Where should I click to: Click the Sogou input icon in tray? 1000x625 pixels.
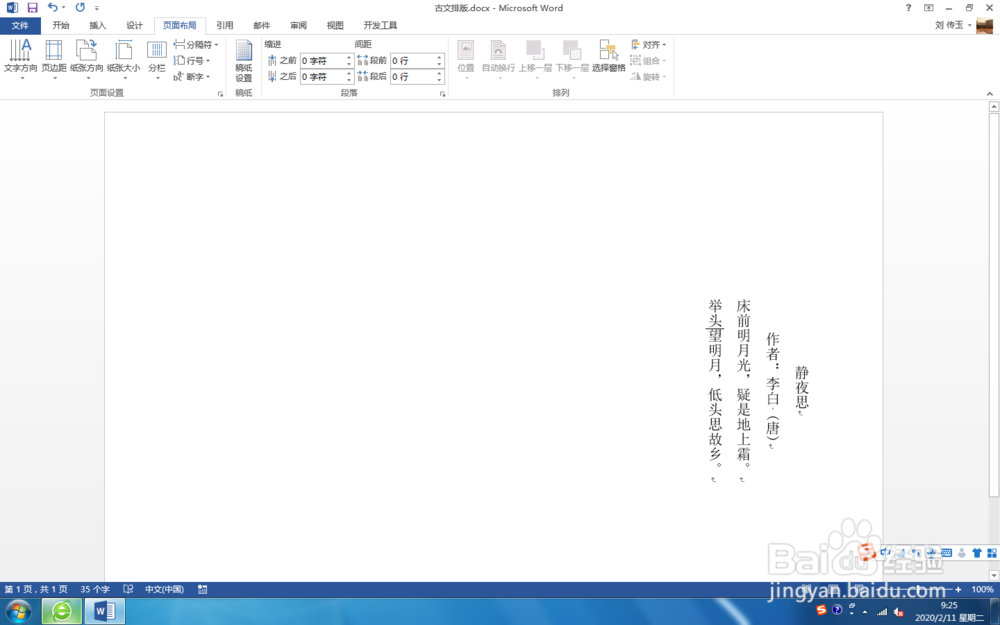click(x=821, y=610)
